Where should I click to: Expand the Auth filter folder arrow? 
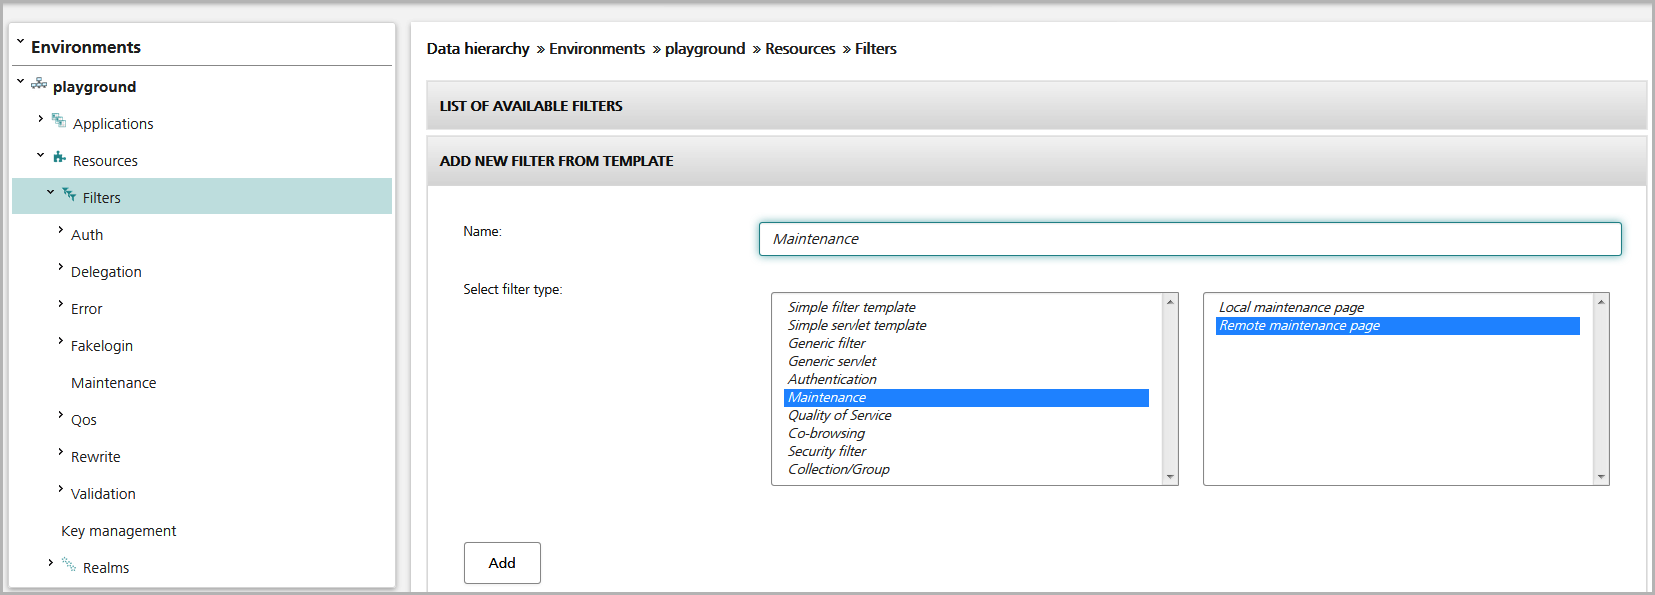coord(60,229)
